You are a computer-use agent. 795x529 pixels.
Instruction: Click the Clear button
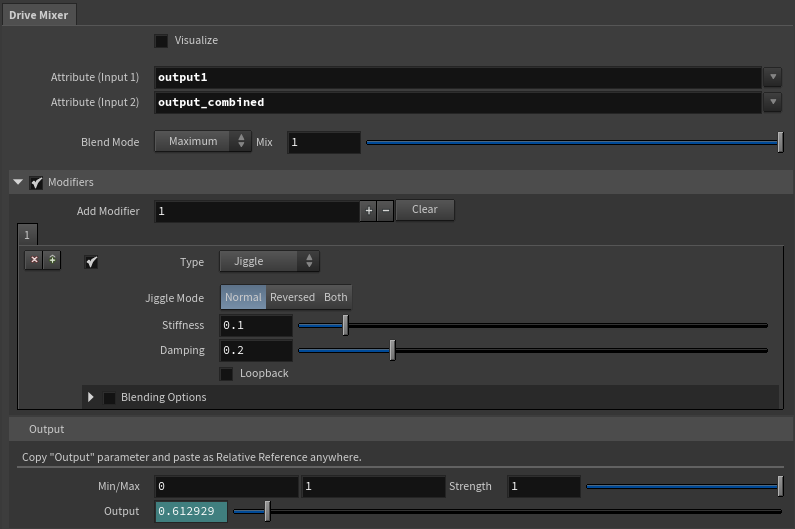pyautogui.click(x=425, y=209)
